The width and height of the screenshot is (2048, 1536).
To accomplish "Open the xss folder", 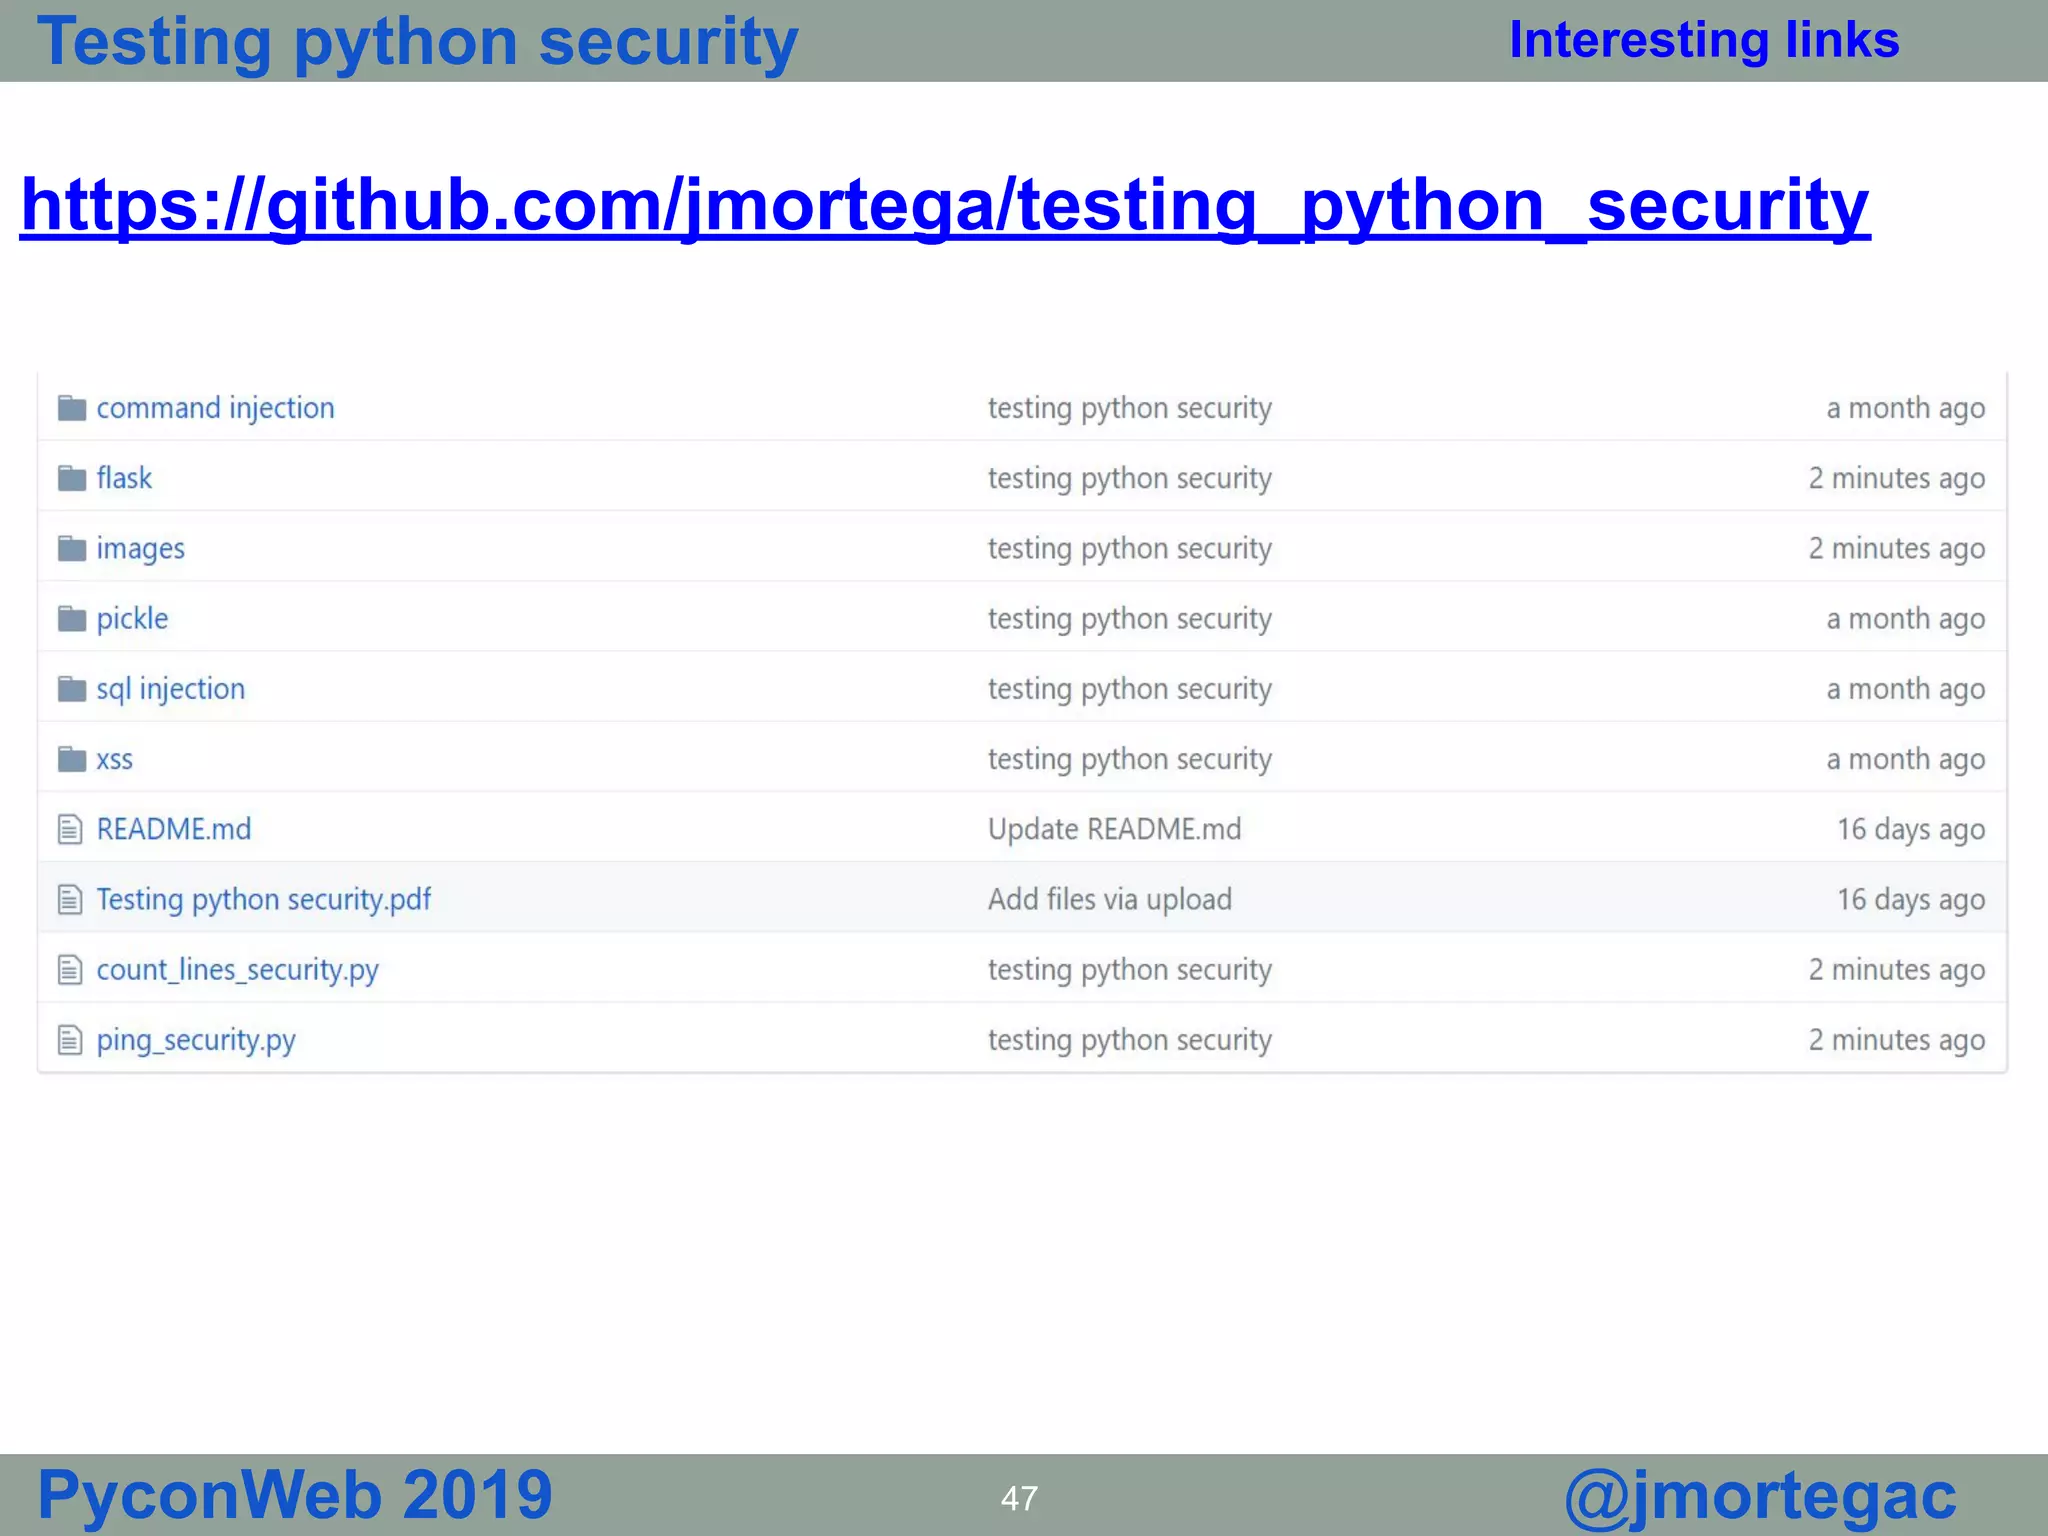I will 114,760.
